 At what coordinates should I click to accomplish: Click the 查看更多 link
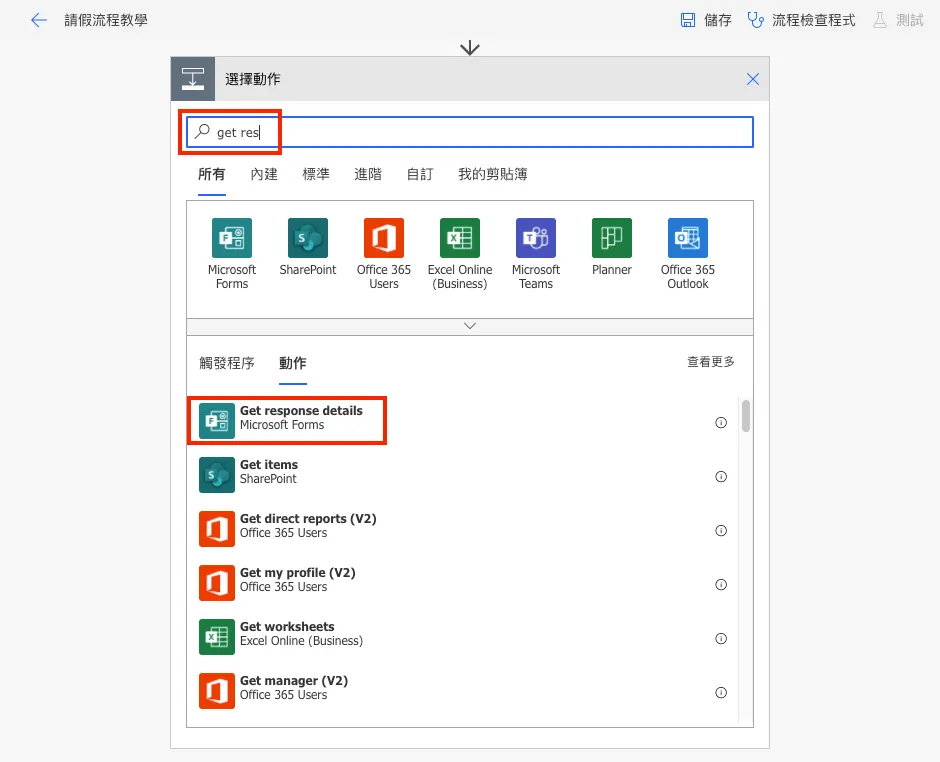(x=711, y=362)
